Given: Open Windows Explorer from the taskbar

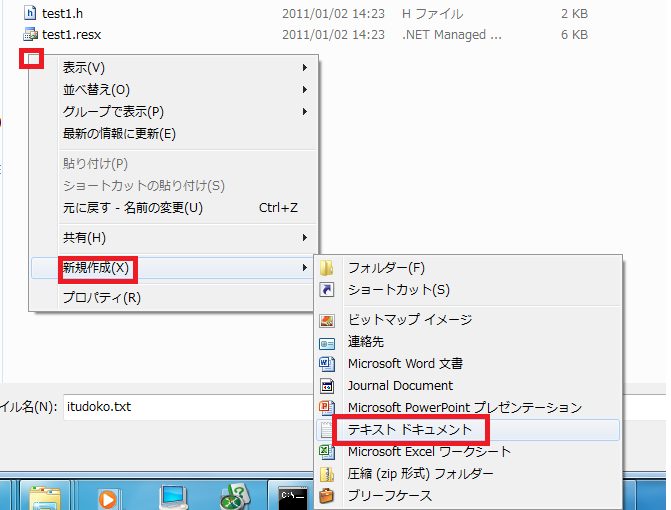Looking at the screenshot, I should point(43,496).
